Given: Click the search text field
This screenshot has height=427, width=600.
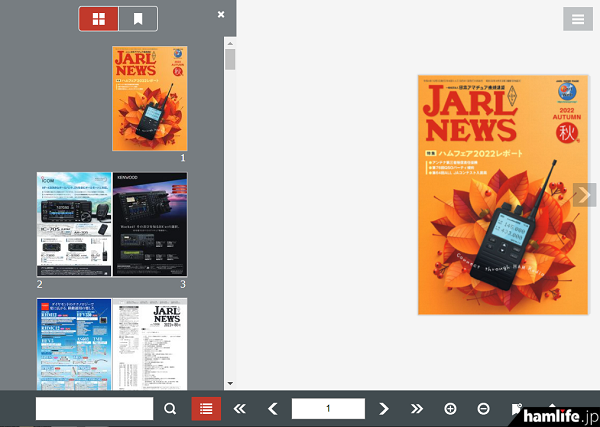Looking at the screenshot, I should (94, 408).
